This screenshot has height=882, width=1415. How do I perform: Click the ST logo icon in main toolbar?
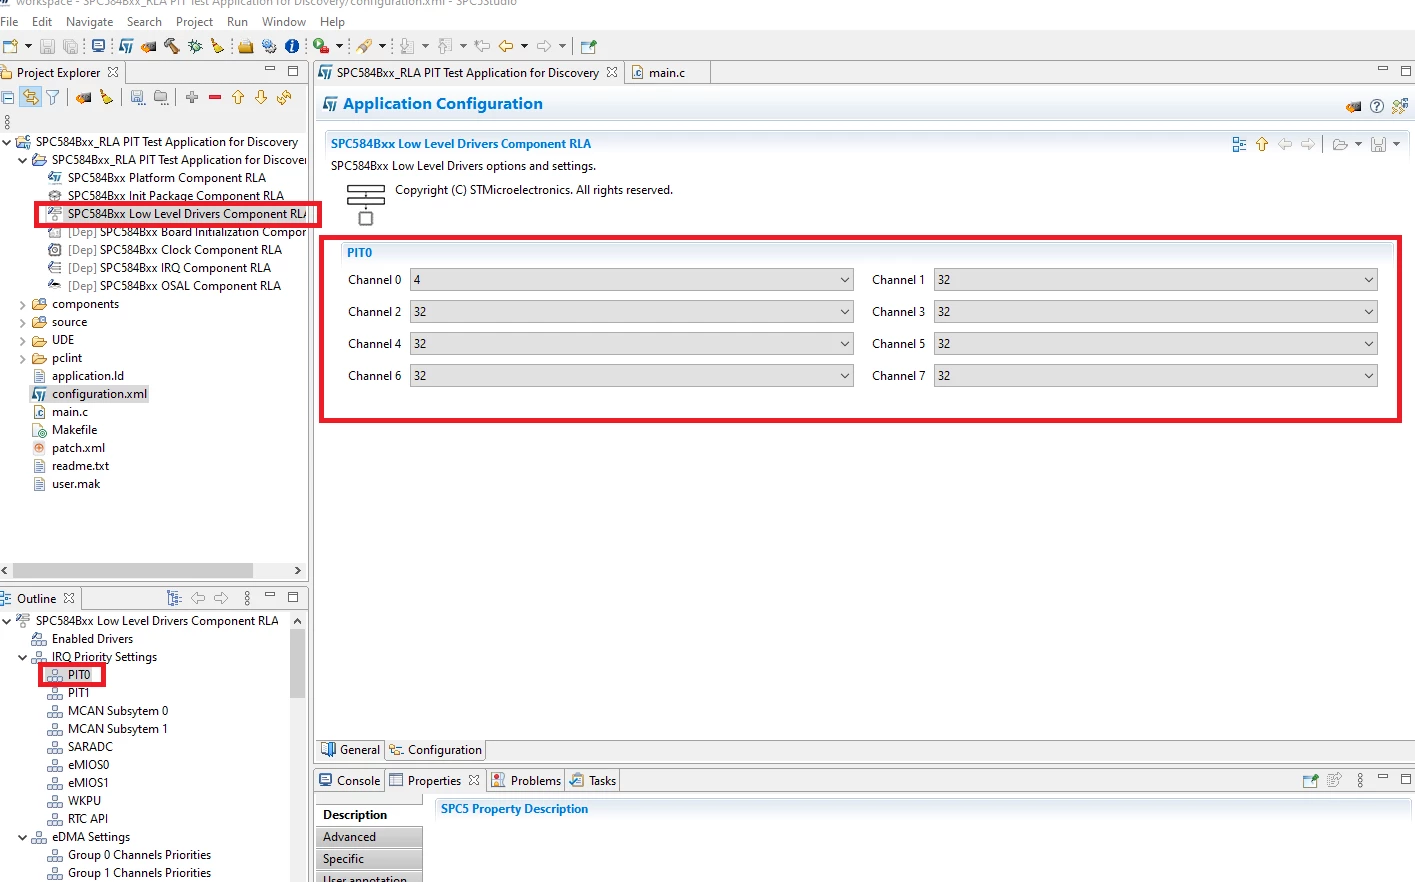(126, 46)
